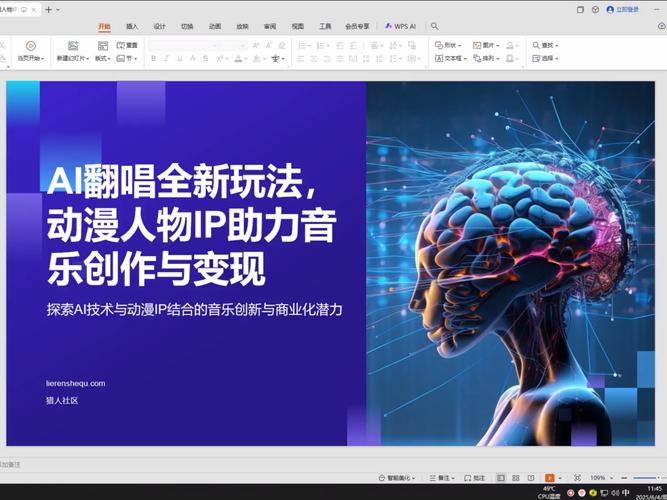The width and height of the screenshot is (667, 500).
Task: Toggle Bold text formatting
Action: click(x=153, y=59)
